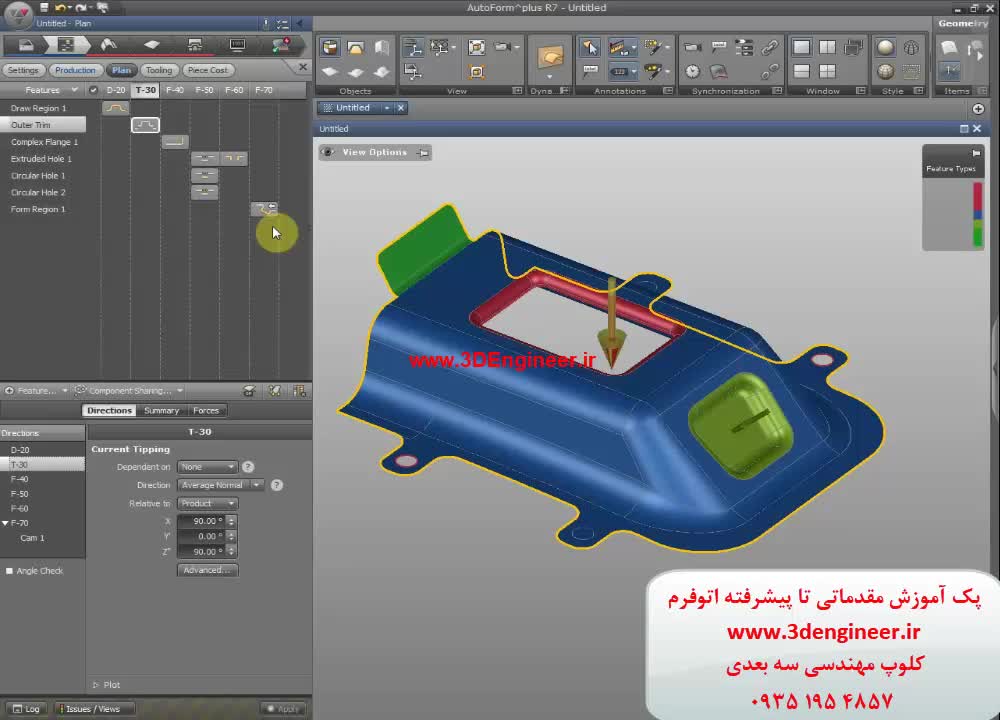This screenshot has height=720, width=1000.
Task: Open the Relative to Product dropdown
Action: coord(207,503)
